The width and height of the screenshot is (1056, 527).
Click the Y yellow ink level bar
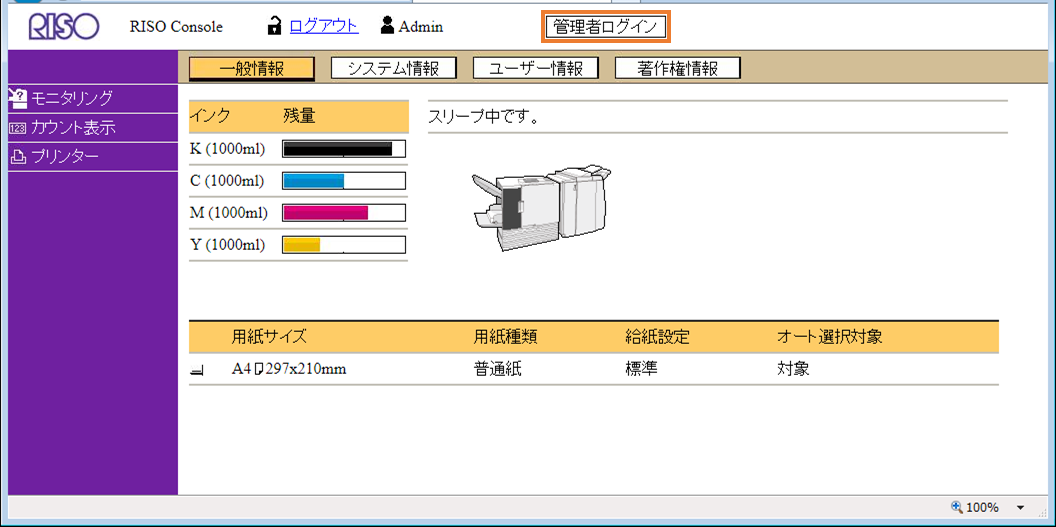pyautogui.click(x=343, y=244)
